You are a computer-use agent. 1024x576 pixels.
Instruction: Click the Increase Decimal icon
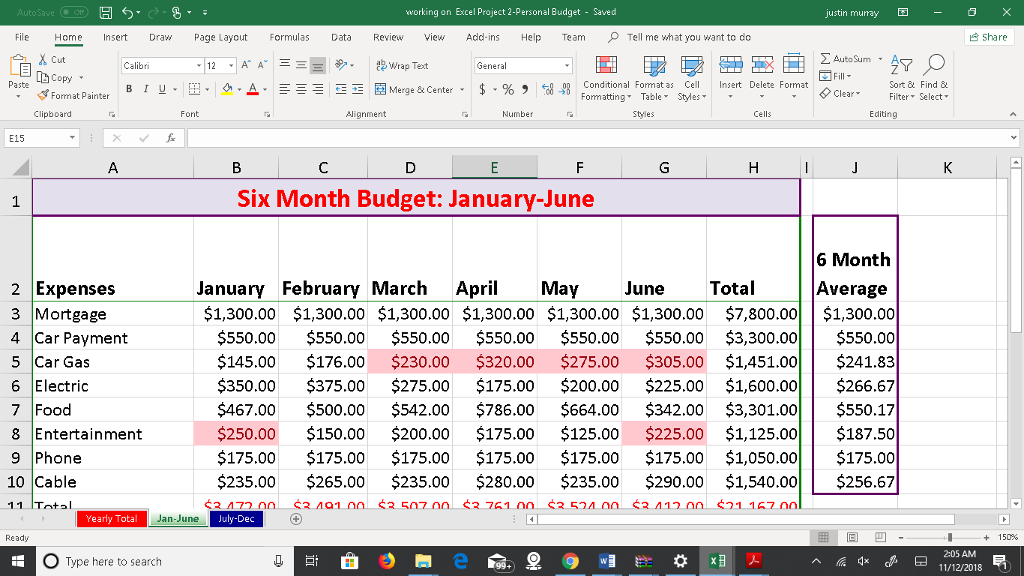coord(547,89)
